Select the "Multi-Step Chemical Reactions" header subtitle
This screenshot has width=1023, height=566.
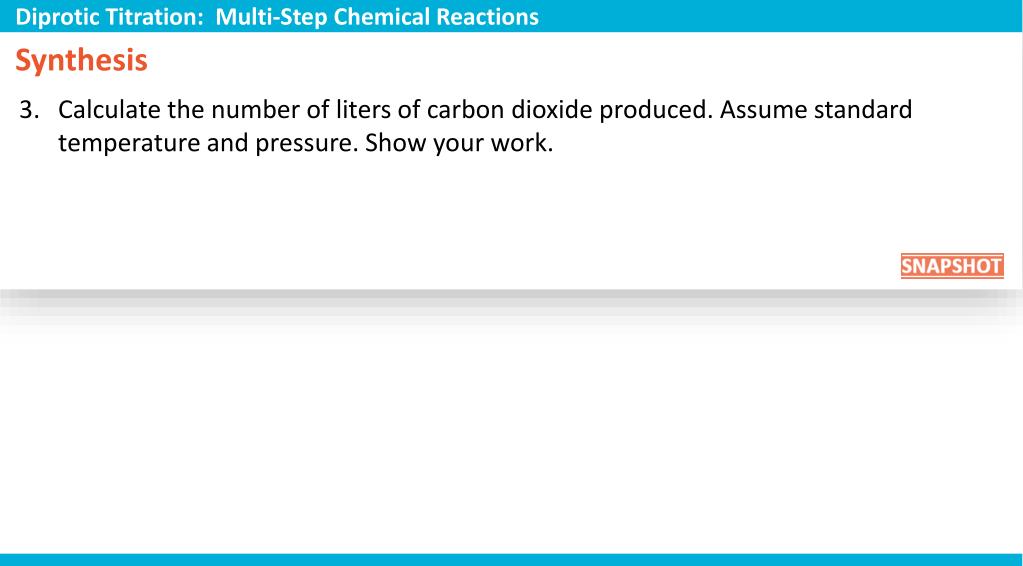[x=376, y=17]
